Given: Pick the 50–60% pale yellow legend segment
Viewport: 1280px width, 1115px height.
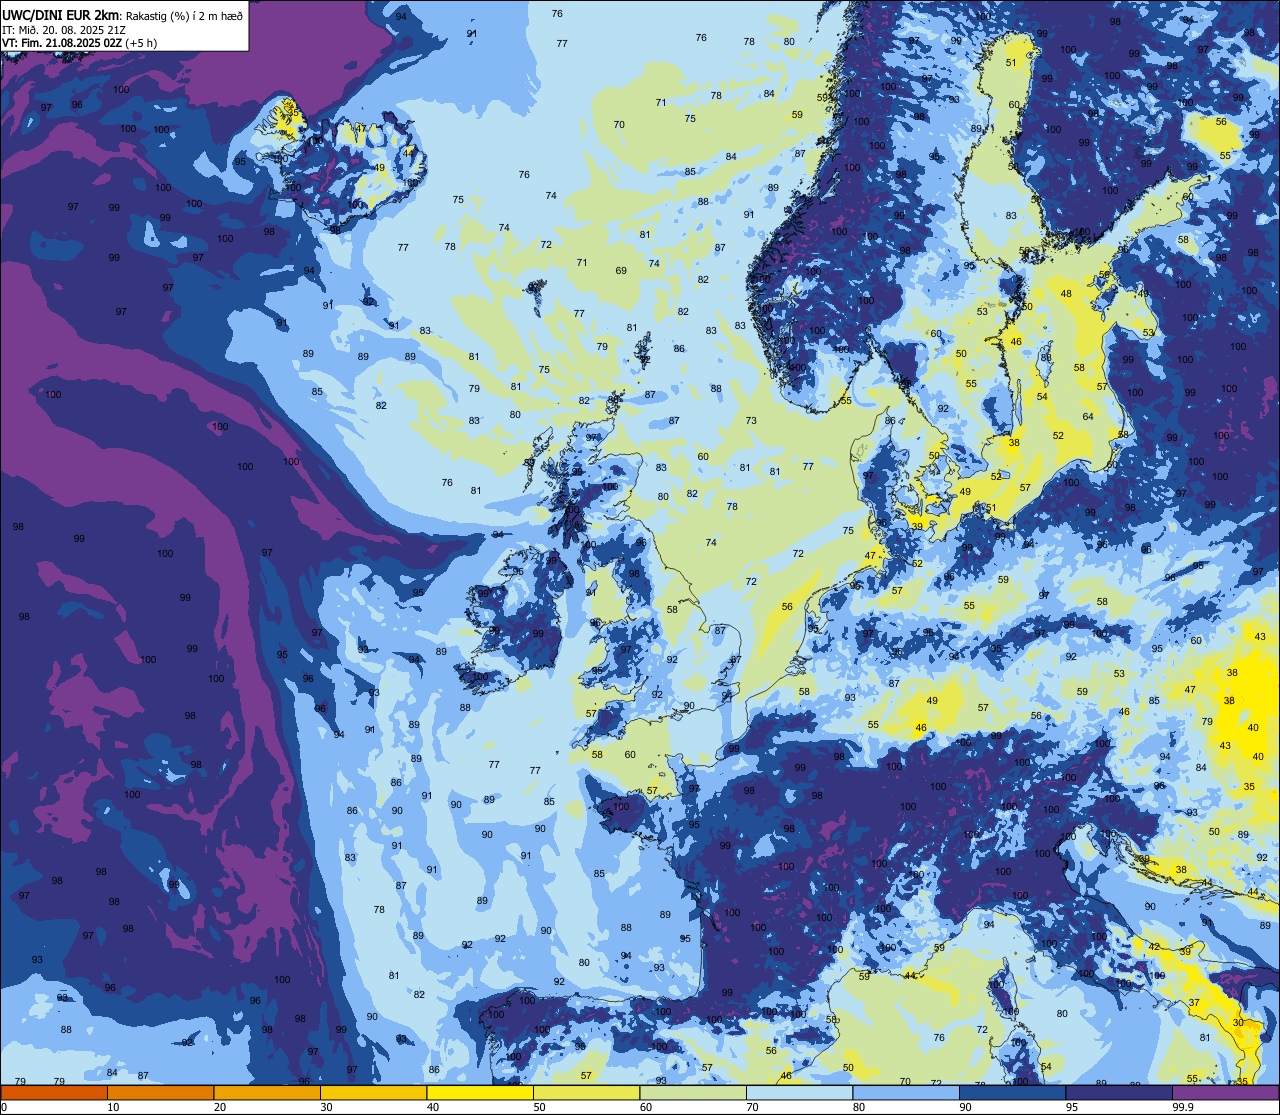Looking at the screenshot, I should pos(586,1092).
